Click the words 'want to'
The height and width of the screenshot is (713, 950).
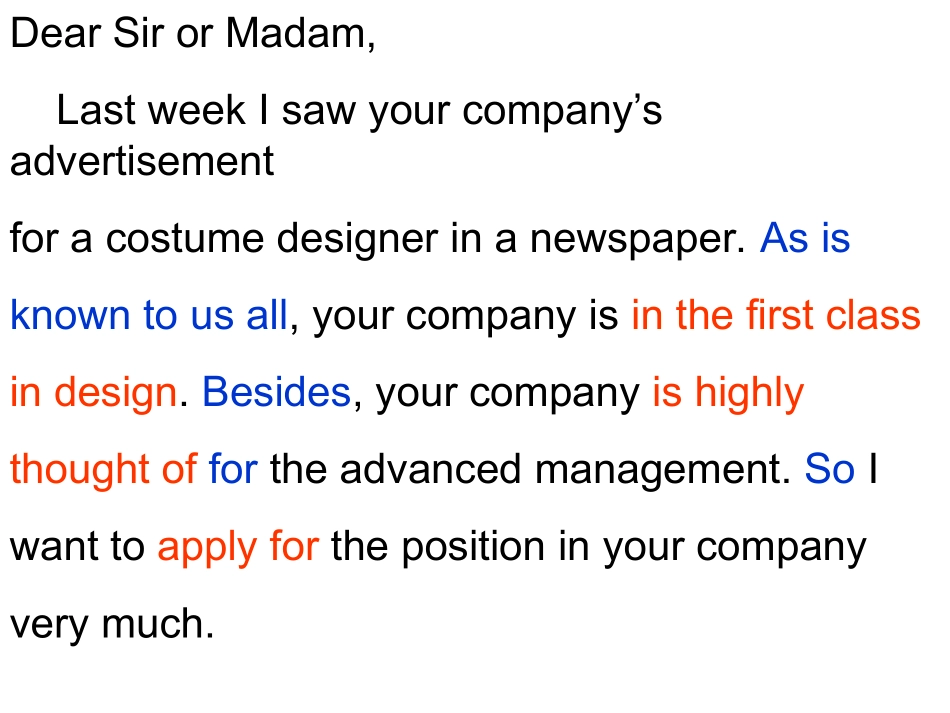(x=77, y=548)
